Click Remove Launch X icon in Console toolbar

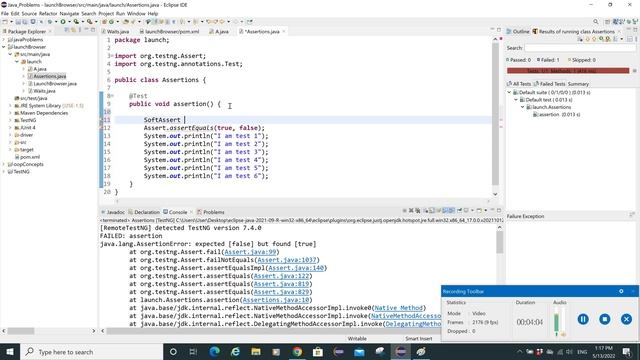(x=411, y=211)
